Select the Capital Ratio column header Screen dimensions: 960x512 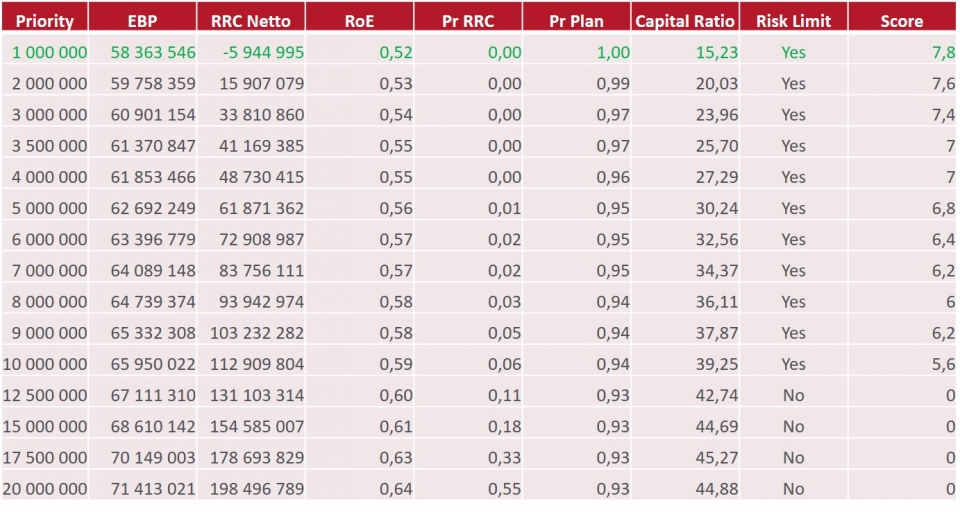click(x=685, y=21)
